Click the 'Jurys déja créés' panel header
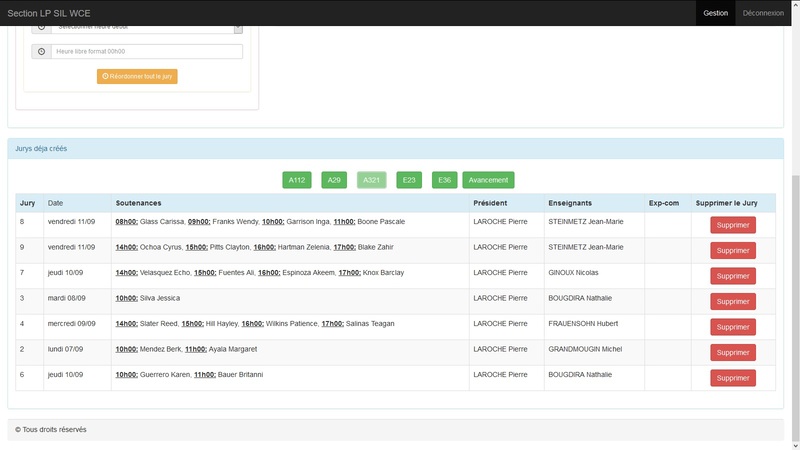800x450 pixels. pyautogui.click(x=42, y=148)
